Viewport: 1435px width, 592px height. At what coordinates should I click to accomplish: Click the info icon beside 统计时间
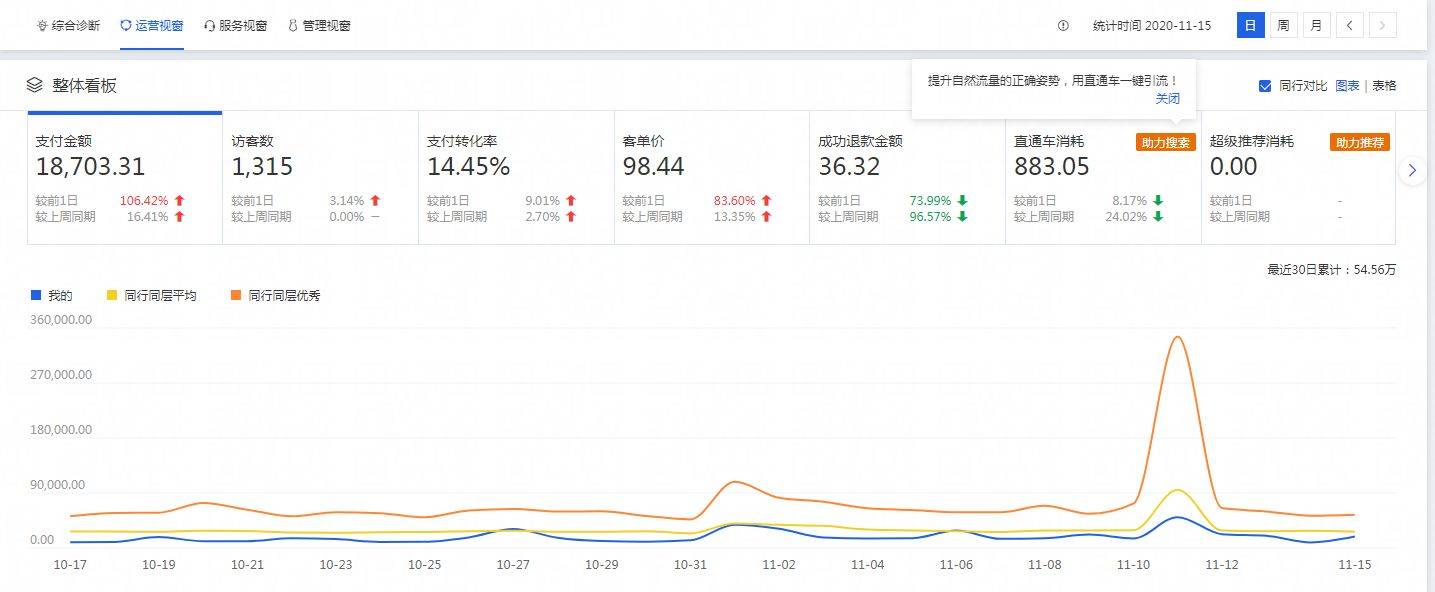[1063, 26]
